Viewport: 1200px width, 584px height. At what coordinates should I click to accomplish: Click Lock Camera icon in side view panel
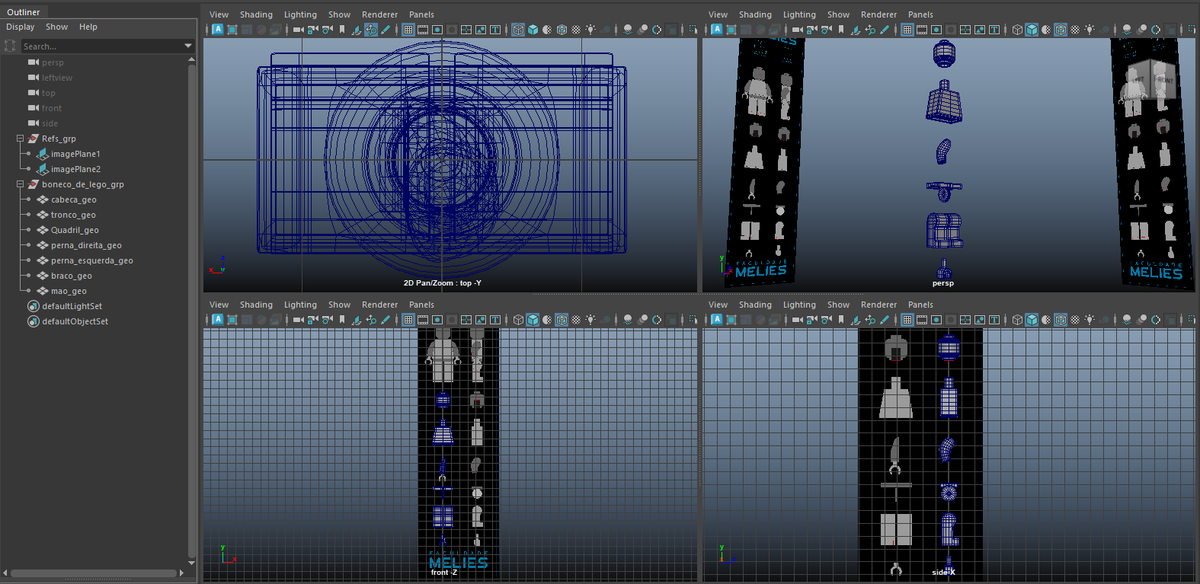pos(813,320)
